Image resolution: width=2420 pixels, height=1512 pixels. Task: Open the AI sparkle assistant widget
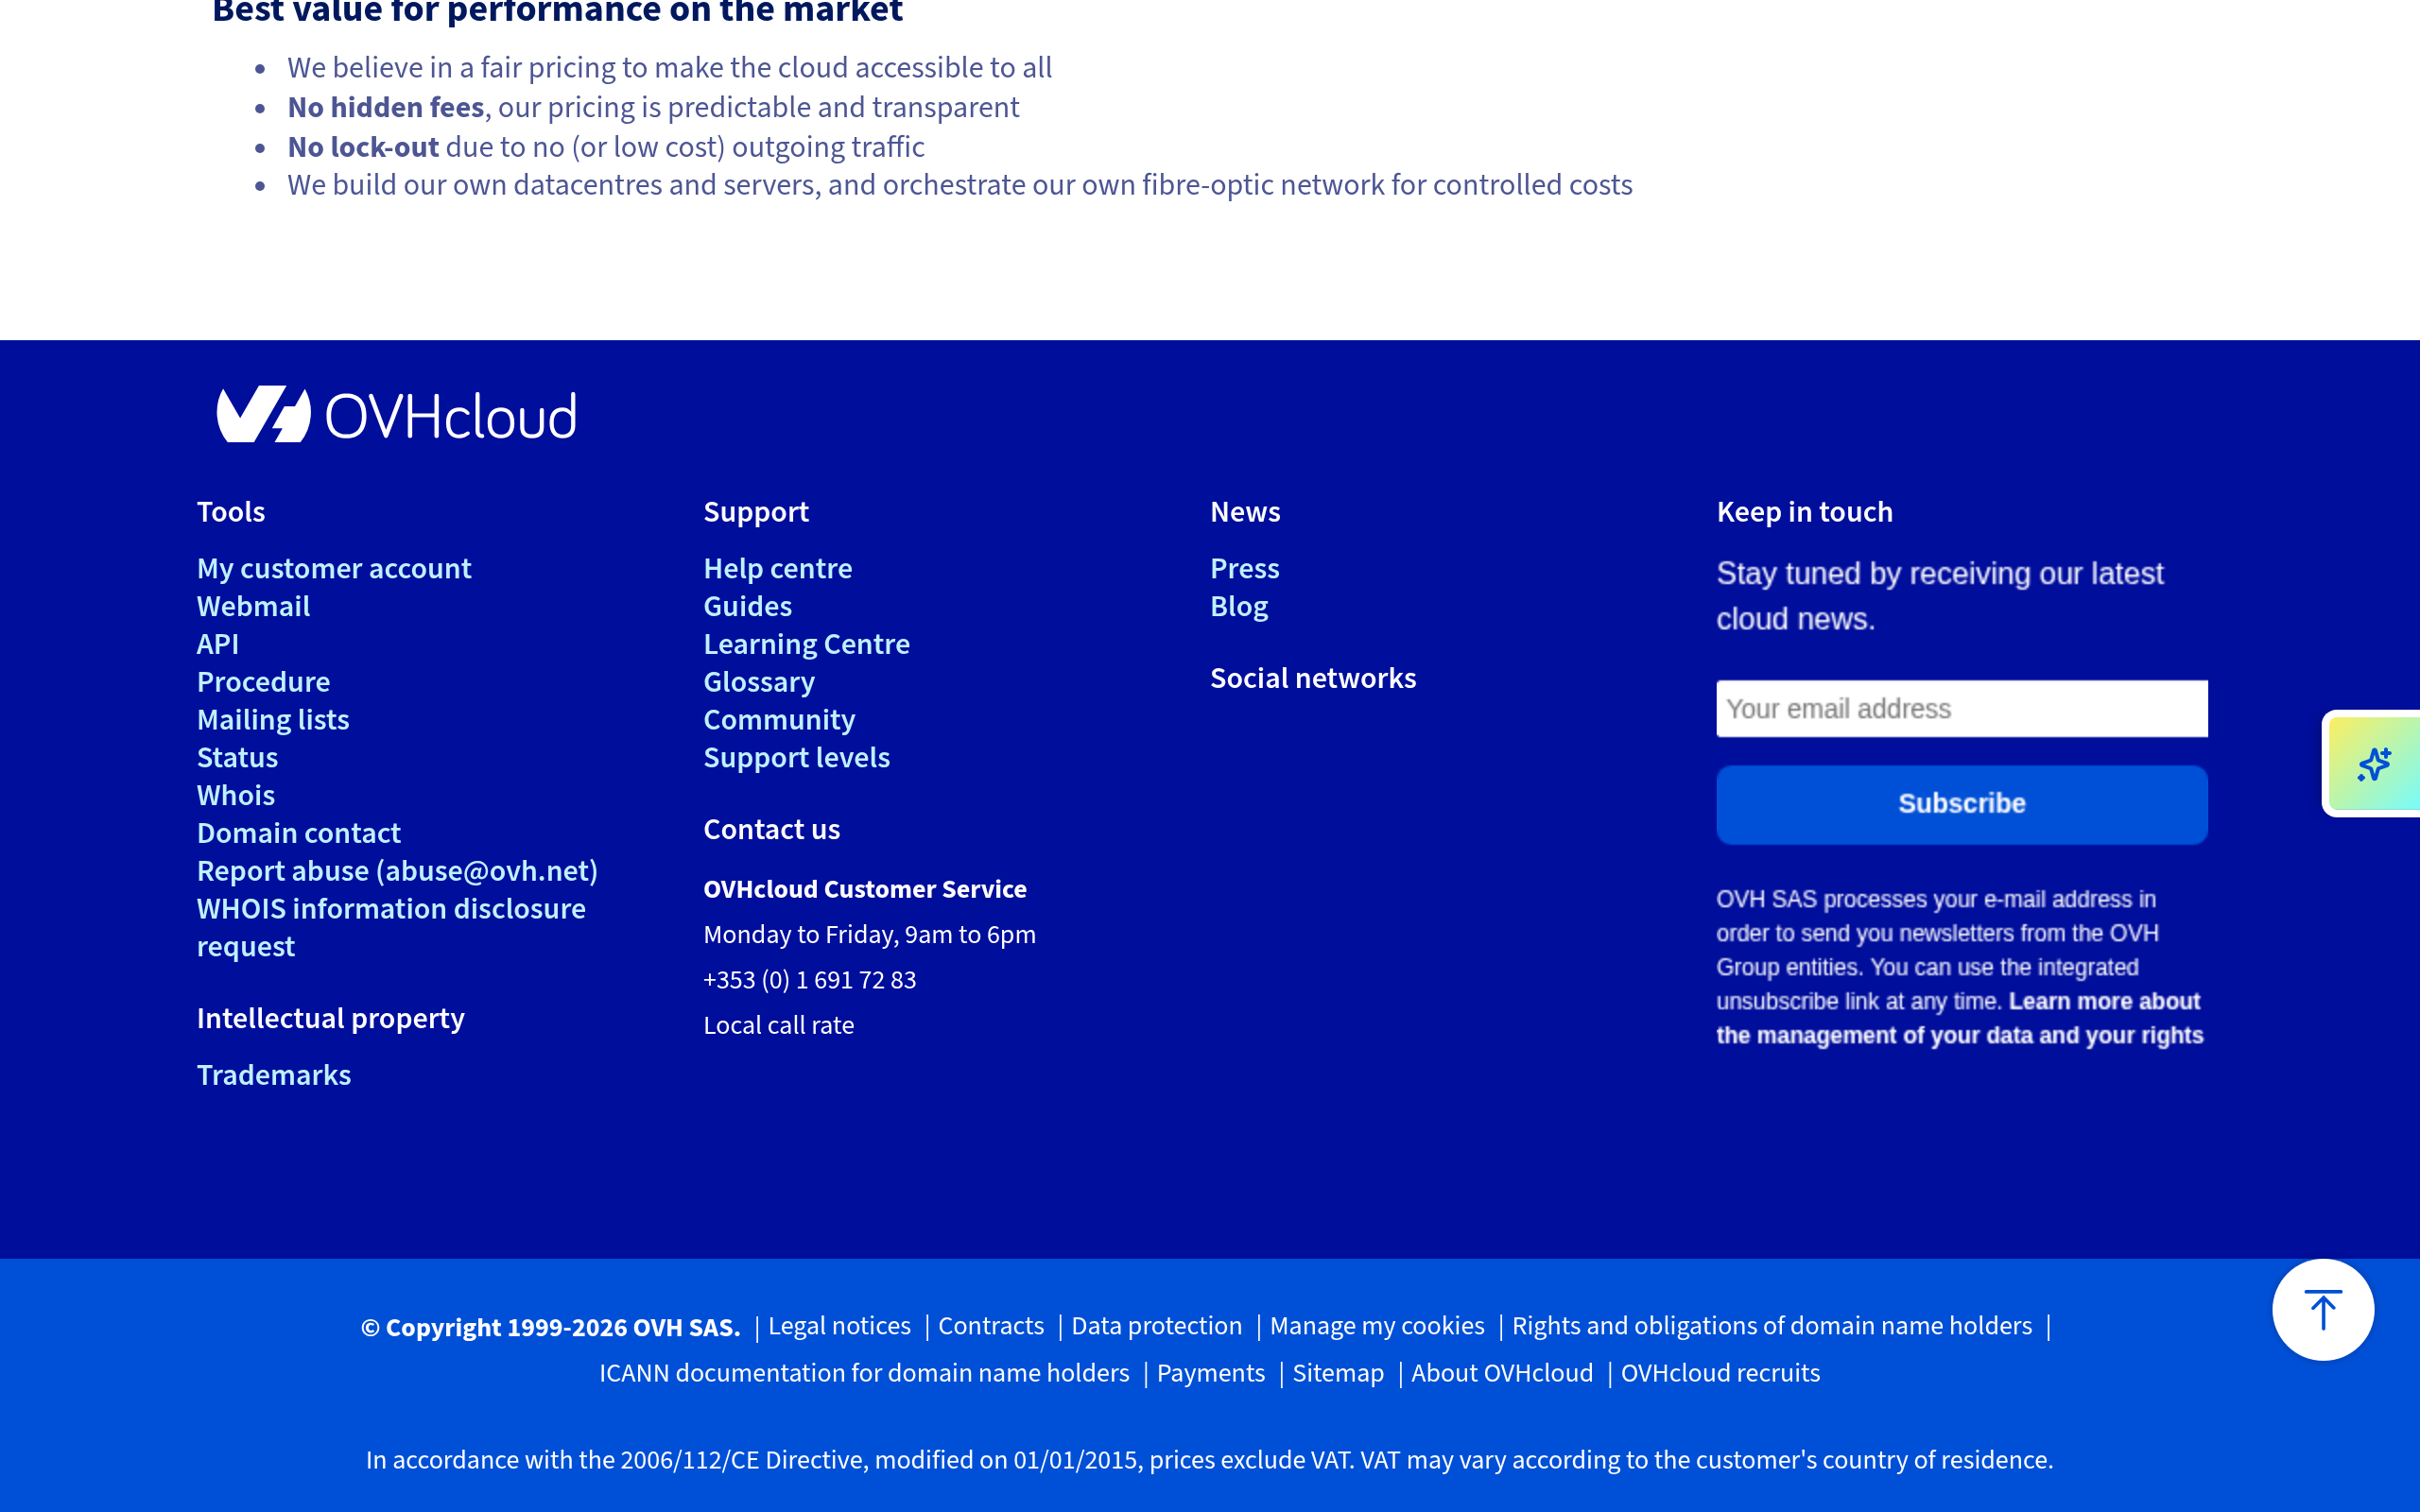coord(2374,764)
